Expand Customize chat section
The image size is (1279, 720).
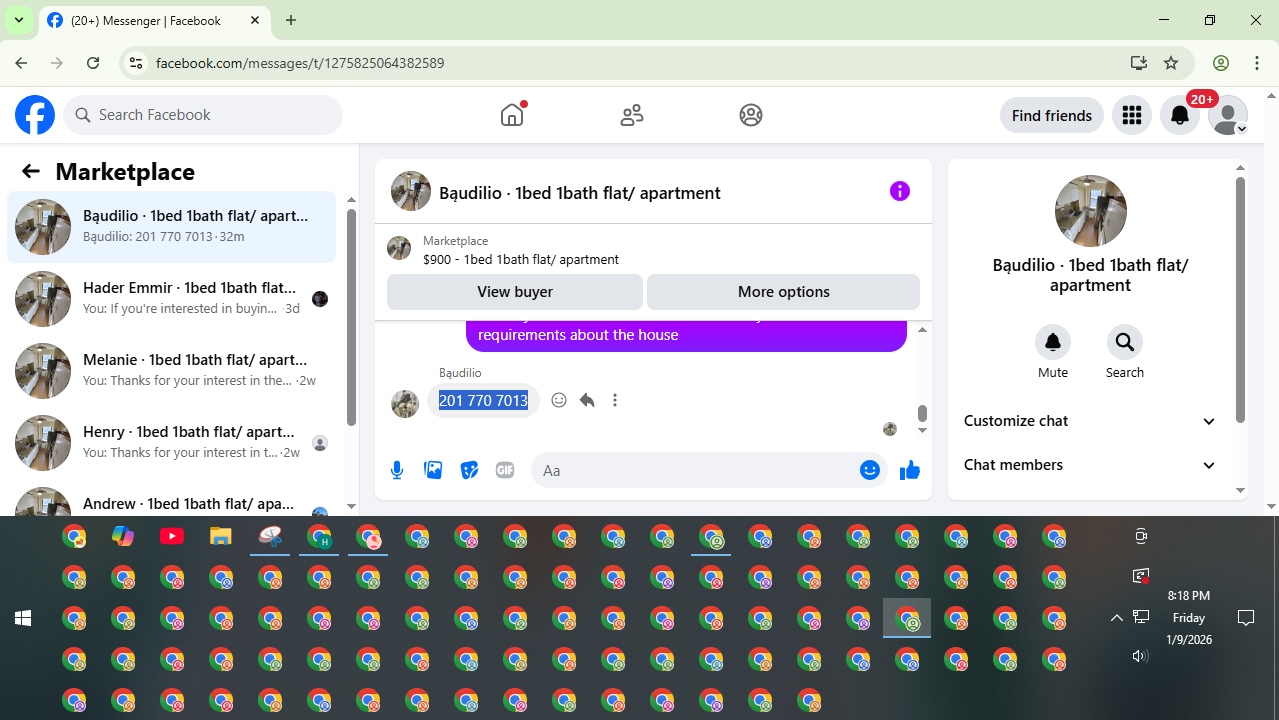tap(1090, 421)
